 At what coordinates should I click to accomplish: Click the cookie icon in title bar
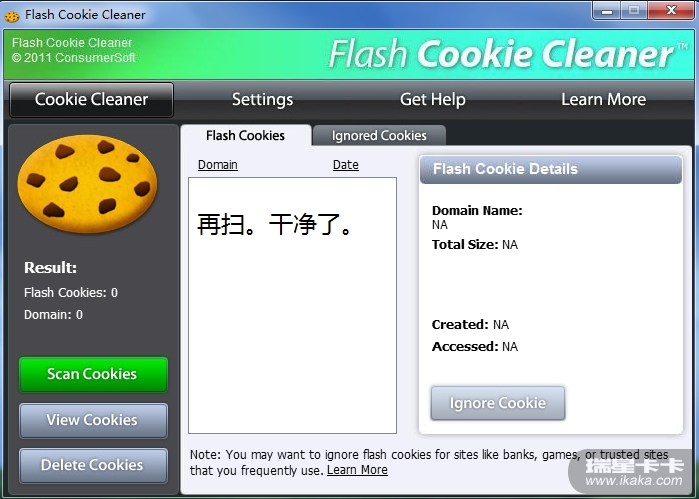[x=12, y=16]
